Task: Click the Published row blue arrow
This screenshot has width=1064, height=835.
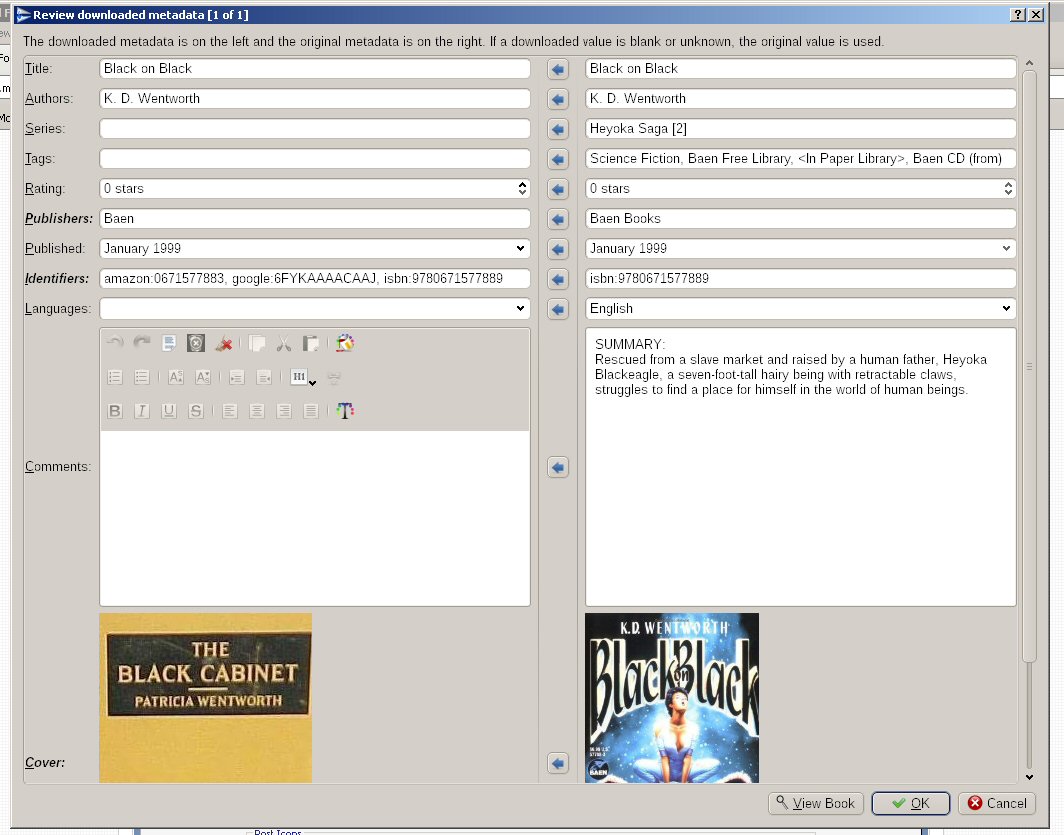Action: pos(558,249)
